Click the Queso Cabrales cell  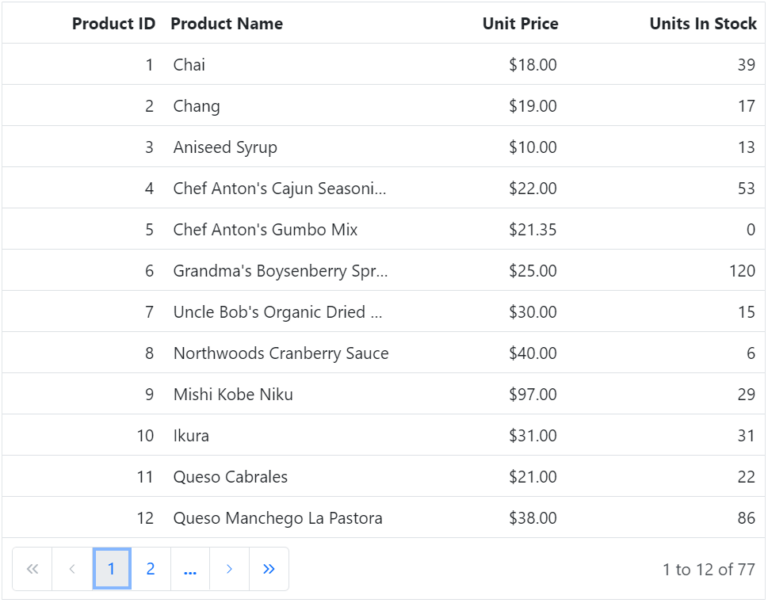(x=230, y=477)
